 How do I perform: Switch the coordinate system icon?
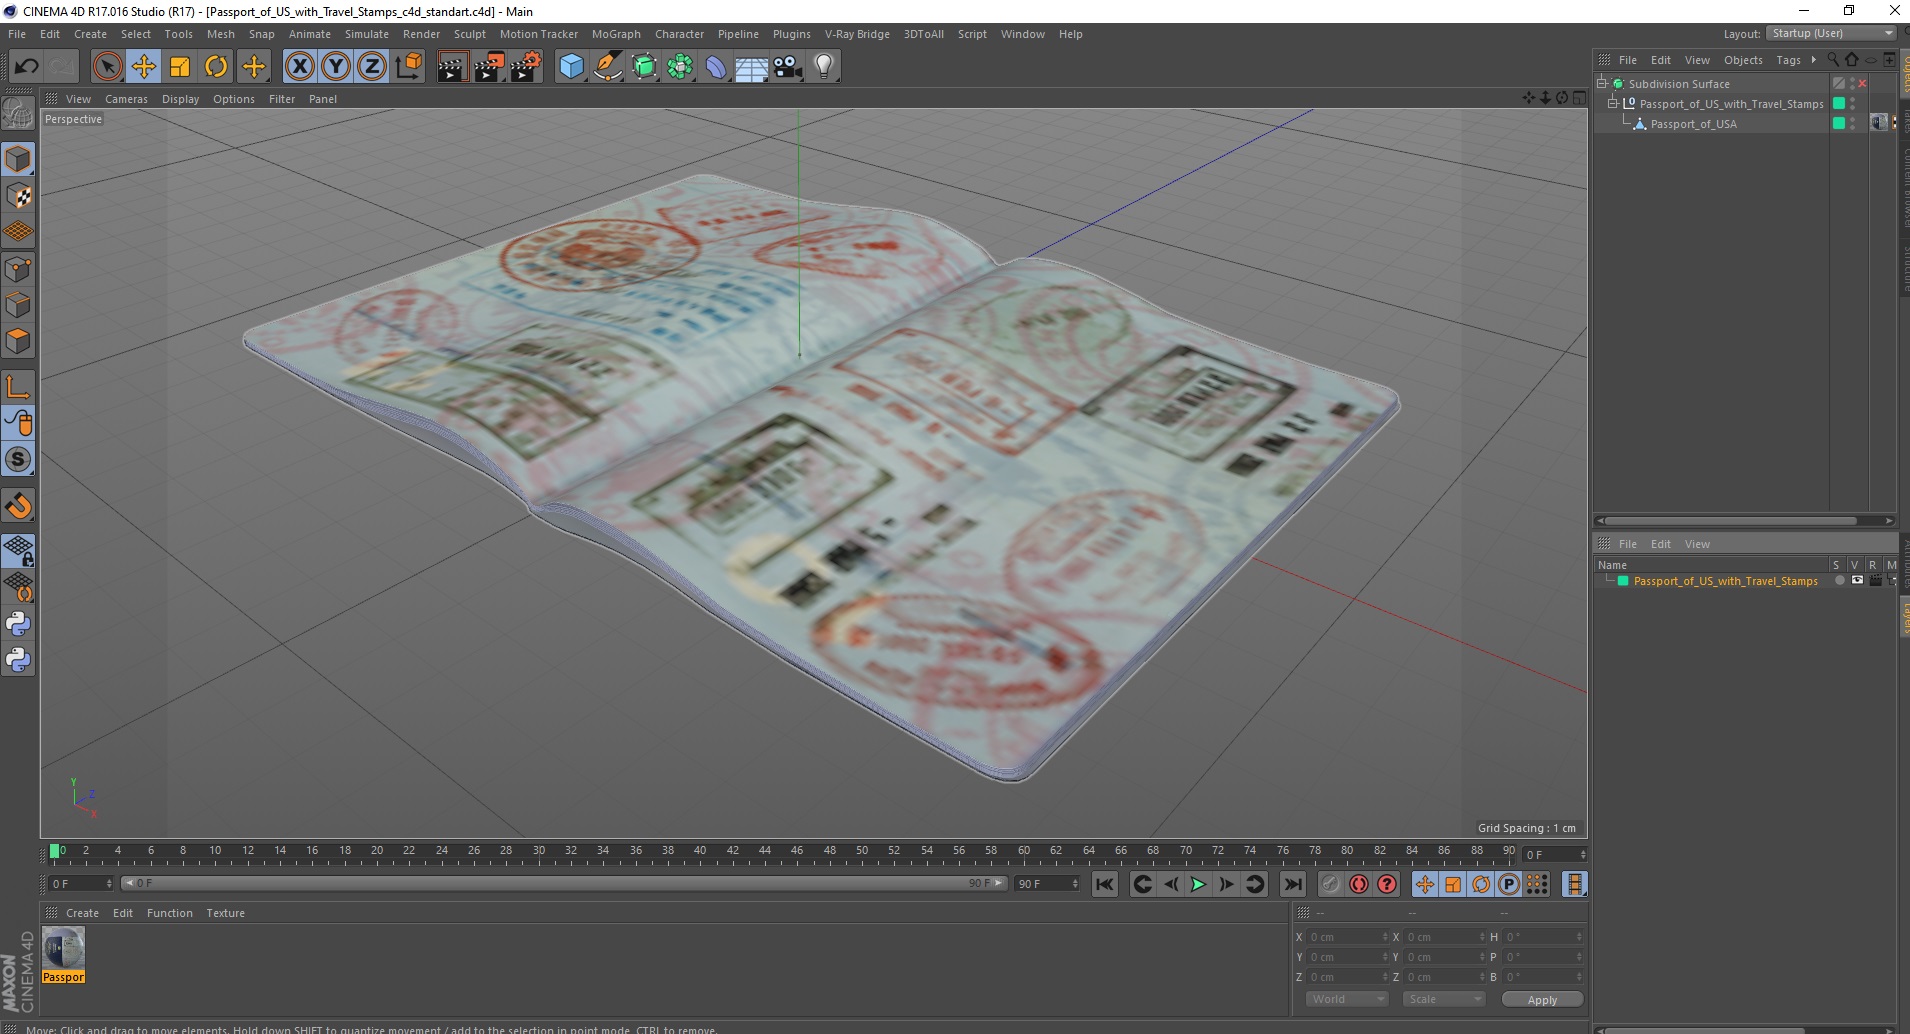(409, 67)
